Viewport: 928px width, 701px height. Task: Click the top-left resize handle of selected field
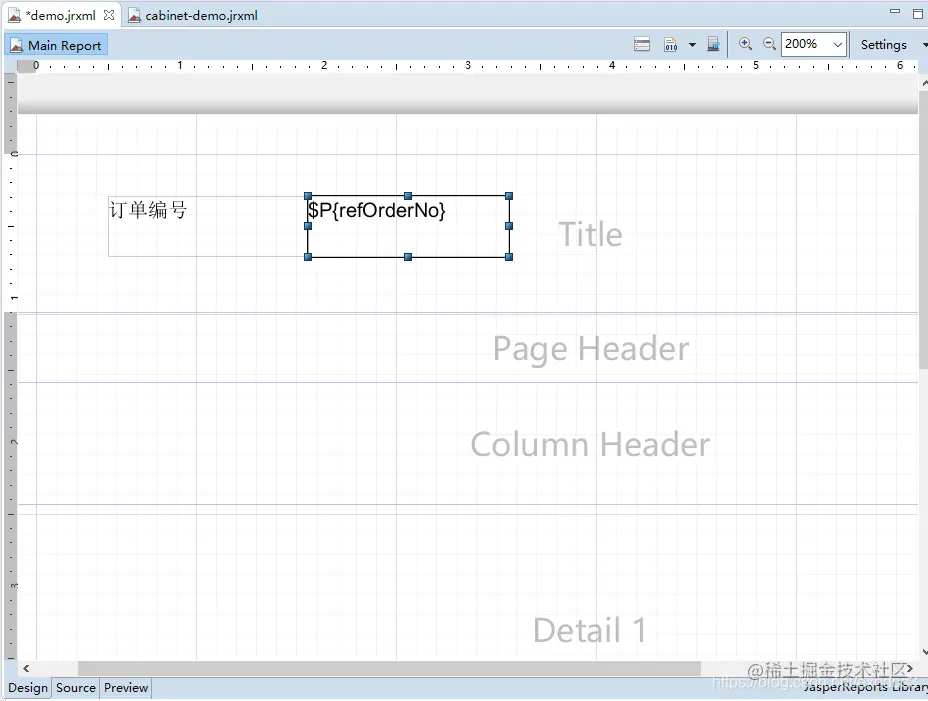pyautogui.click(x=308, y=196)
